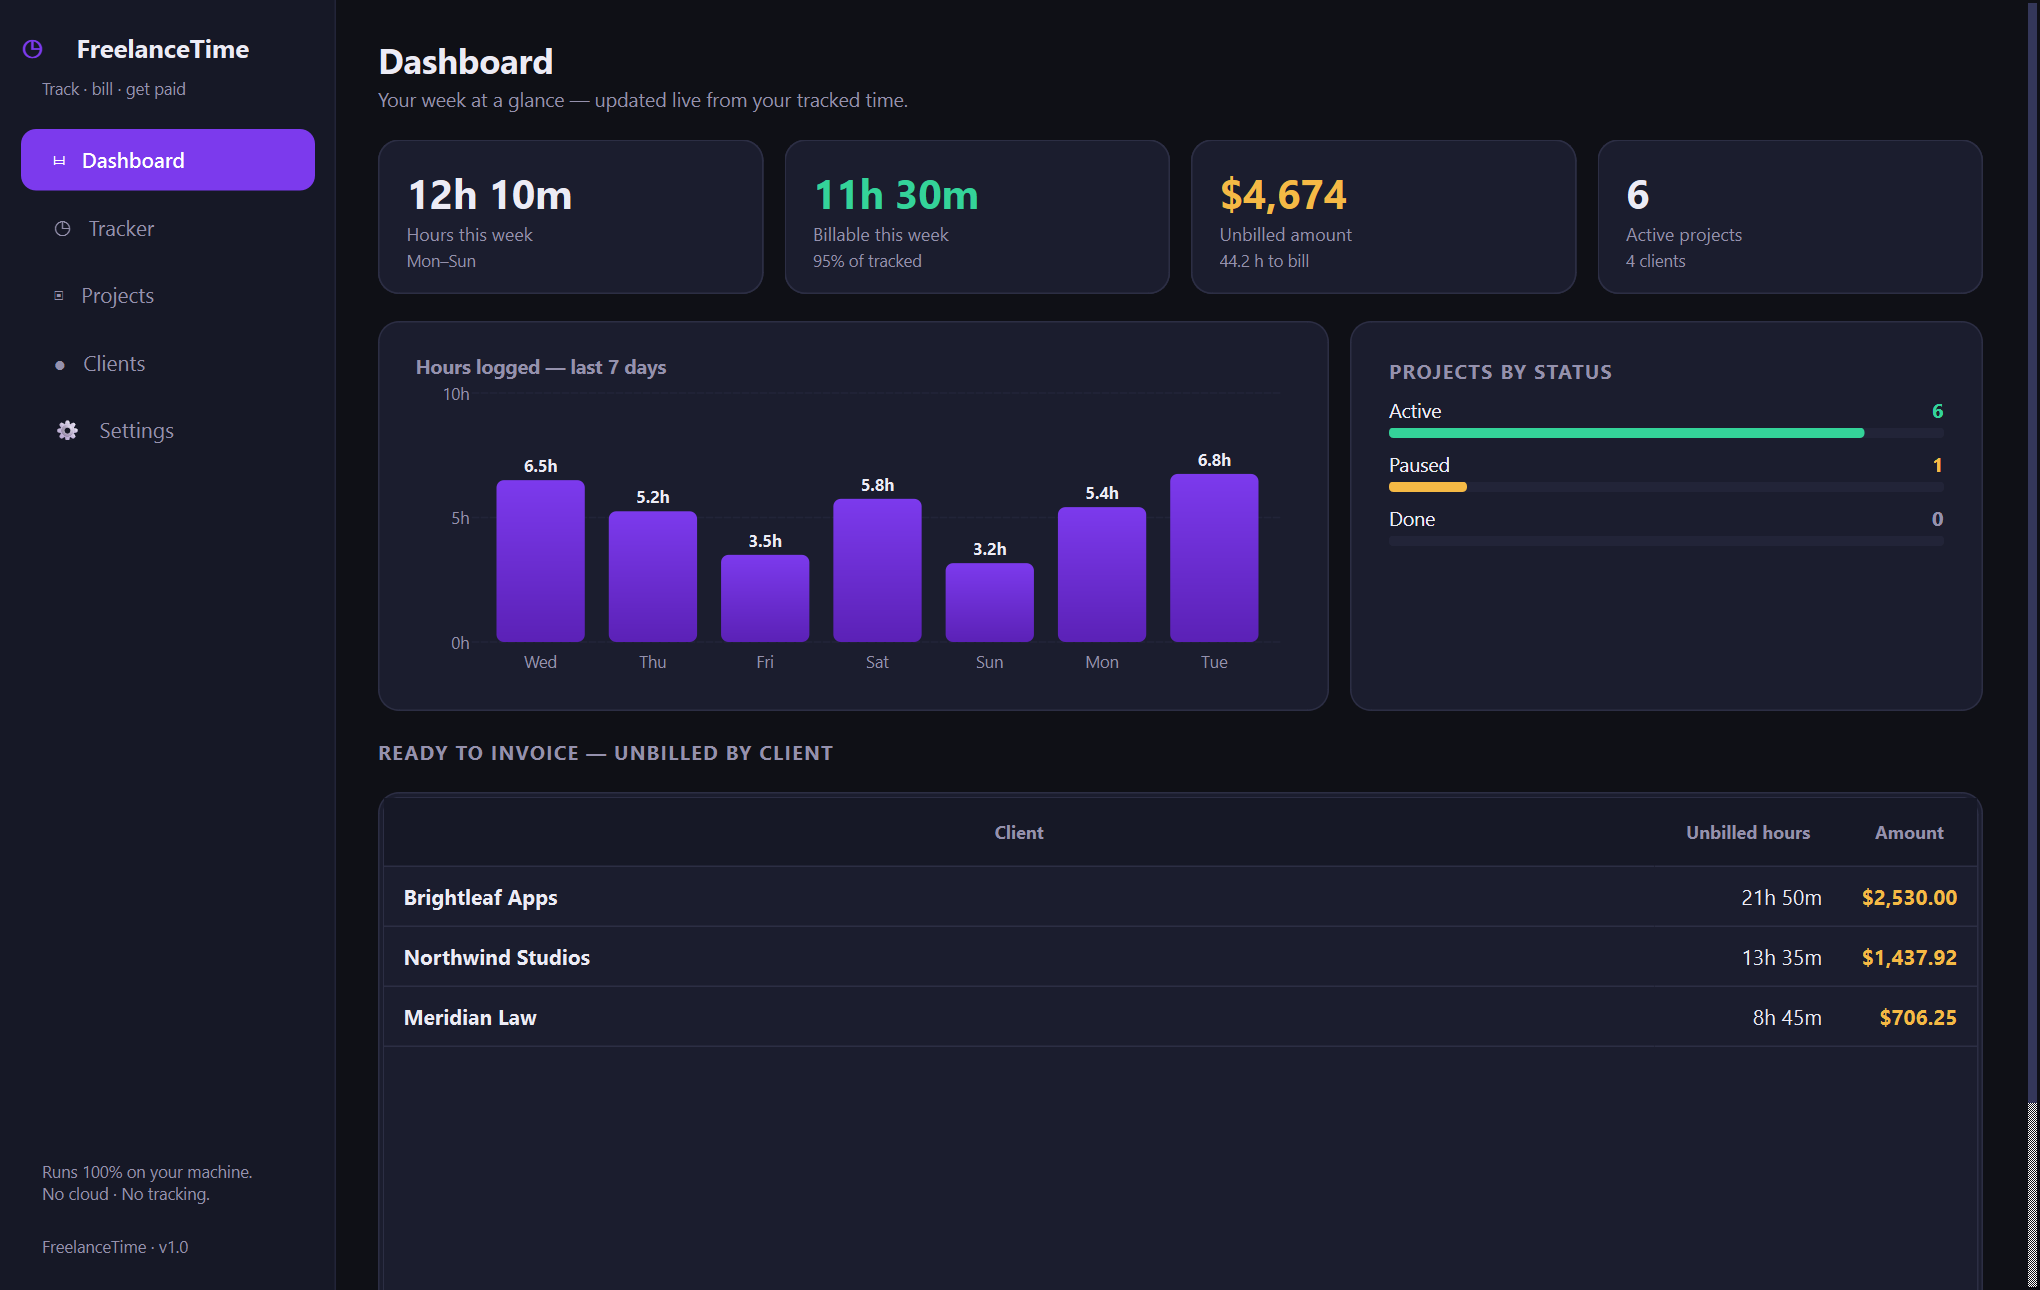Image resolution: width=2040 pixels, height=1290 pixels.
Task: Click the Sun 3.2h bar
Action: click(x=990, y=602)
